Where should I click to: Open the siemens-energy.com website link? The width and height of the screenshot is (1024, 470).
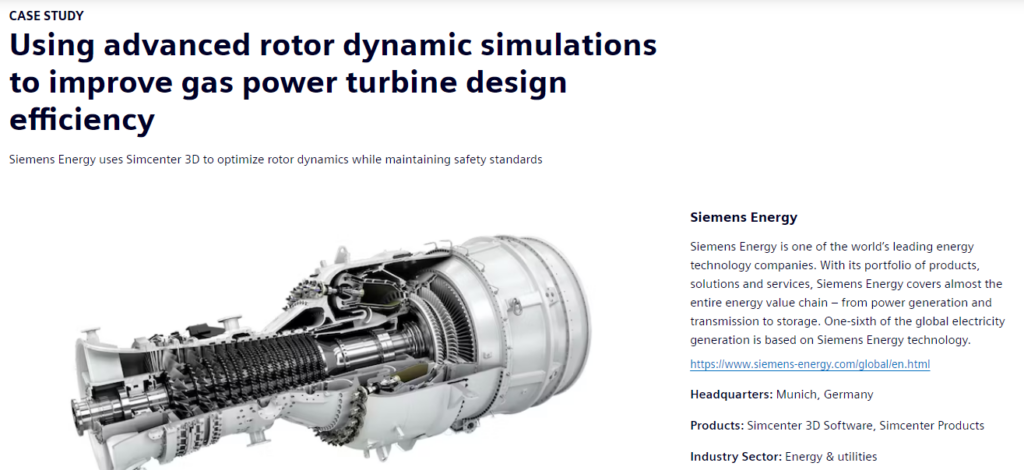810,364
